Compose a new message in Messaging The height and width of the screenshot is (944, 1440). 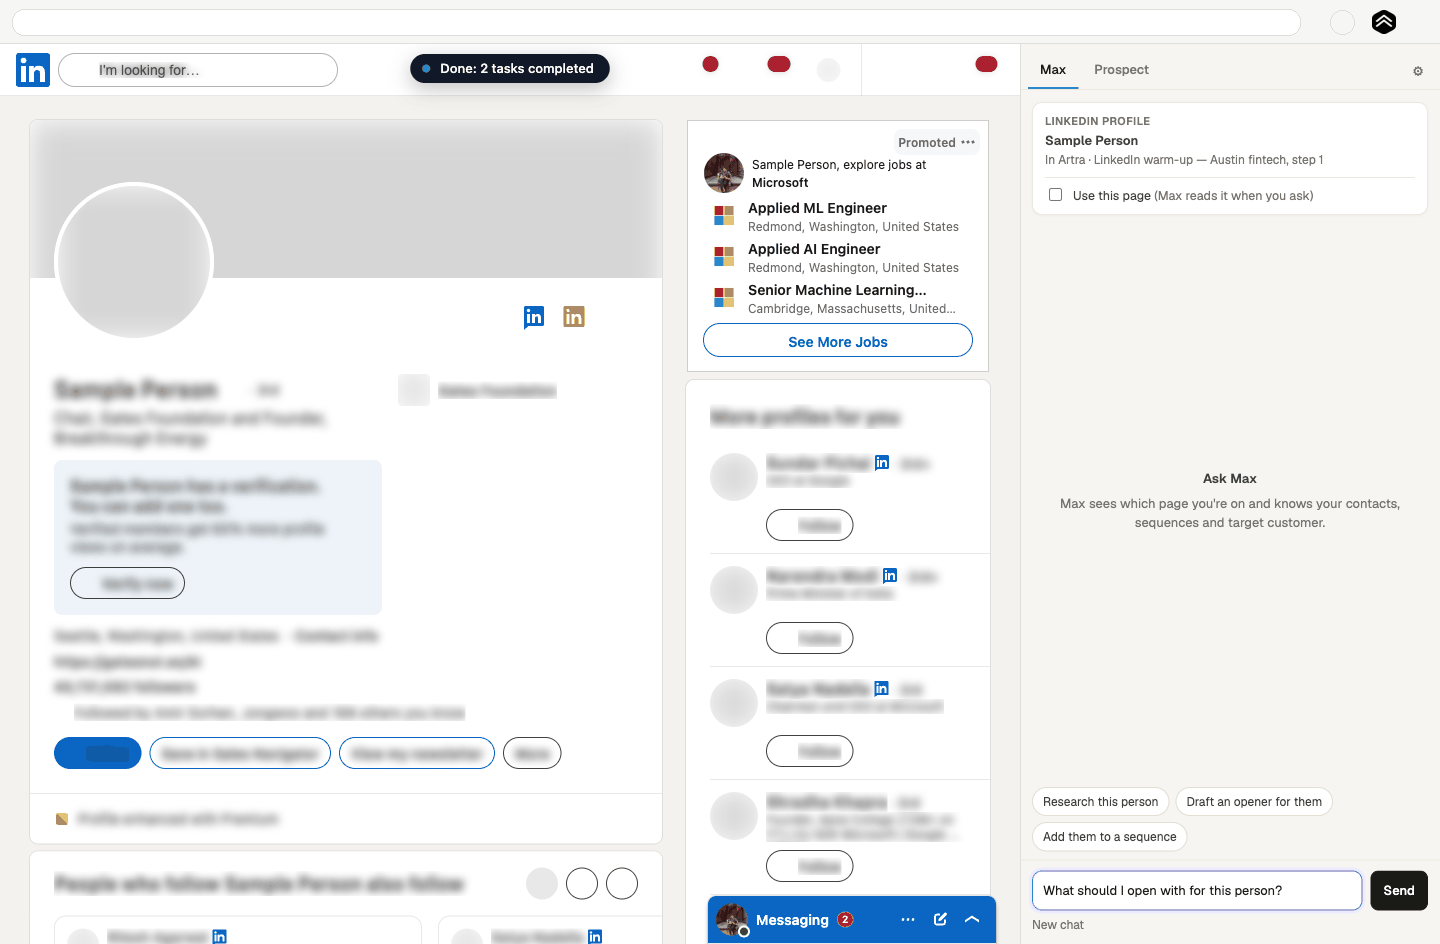pyautogui.click(x=940, y=919)
